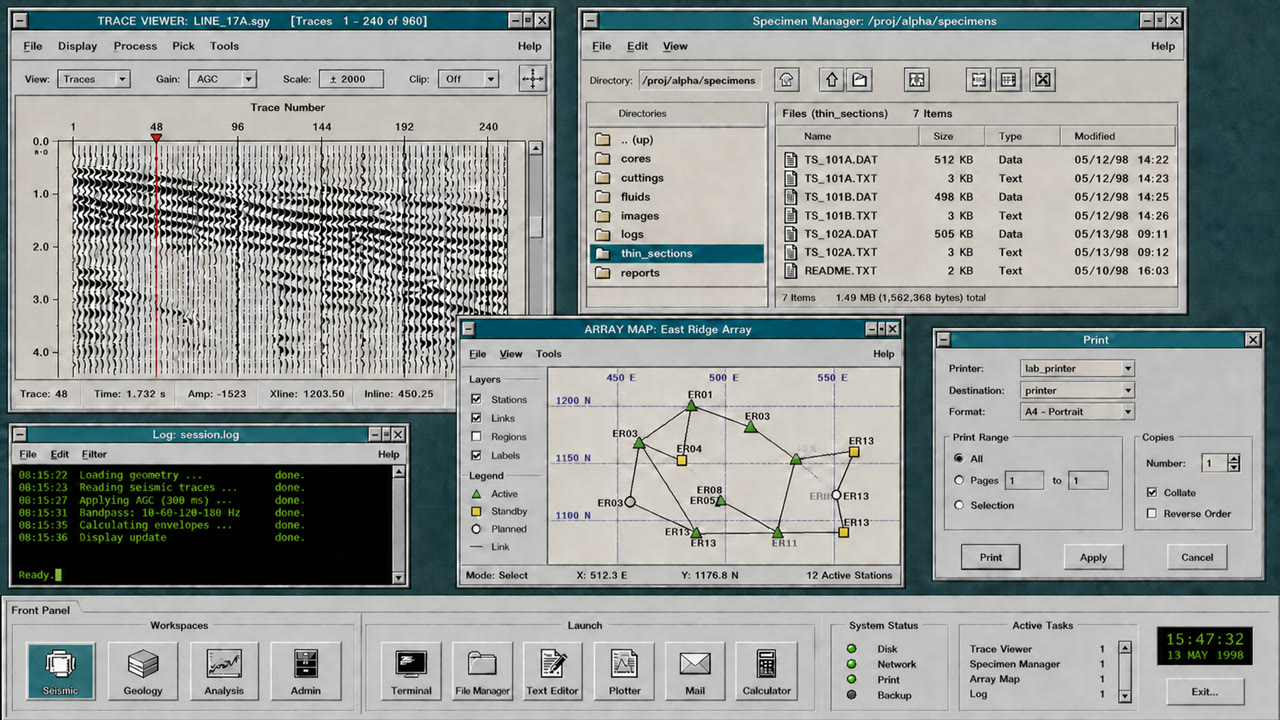Launch the Calculator
The image size is (1280, 720).
[767, 671]
